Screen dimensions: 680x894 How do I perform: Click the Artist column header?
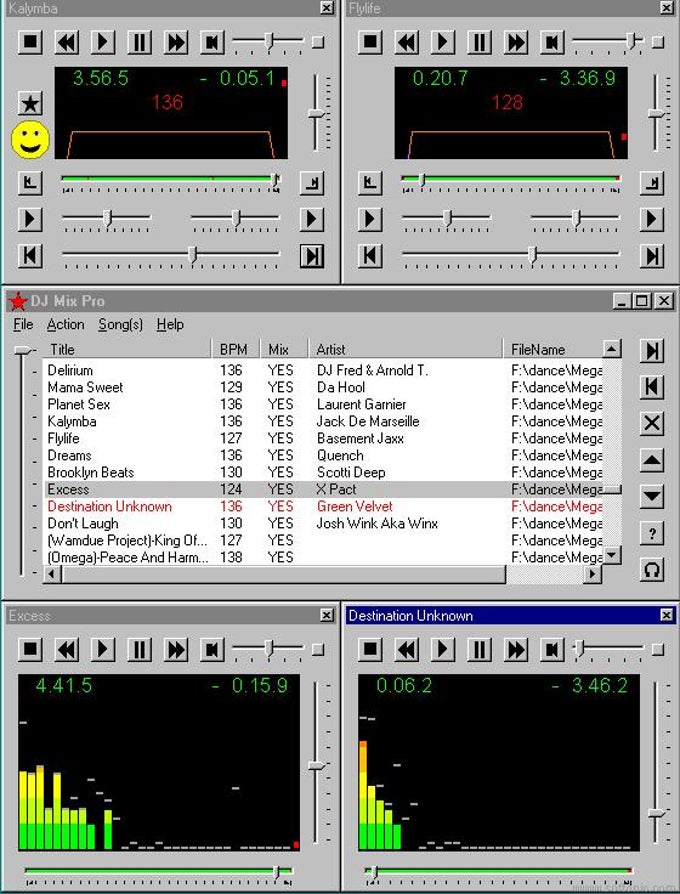[405, 350]
